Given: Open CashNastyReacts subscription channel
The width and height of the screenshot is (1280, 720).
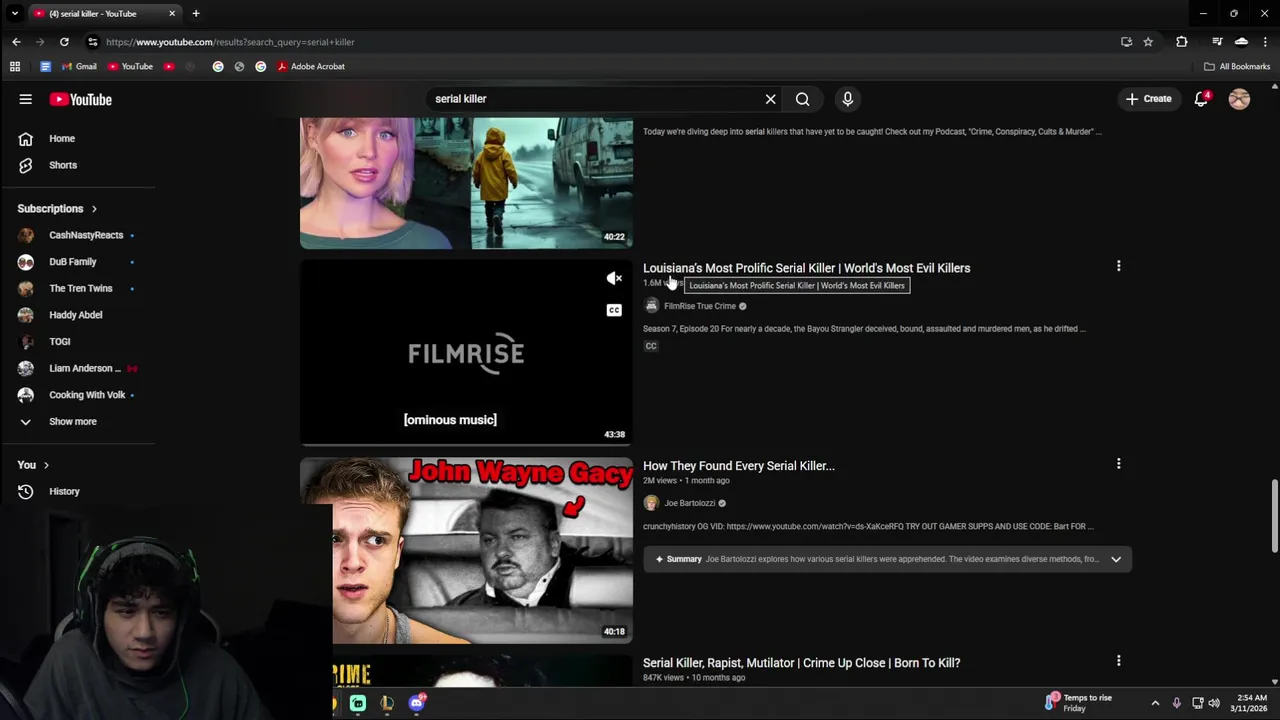Looking at the screenshot, I should point(86,235).
